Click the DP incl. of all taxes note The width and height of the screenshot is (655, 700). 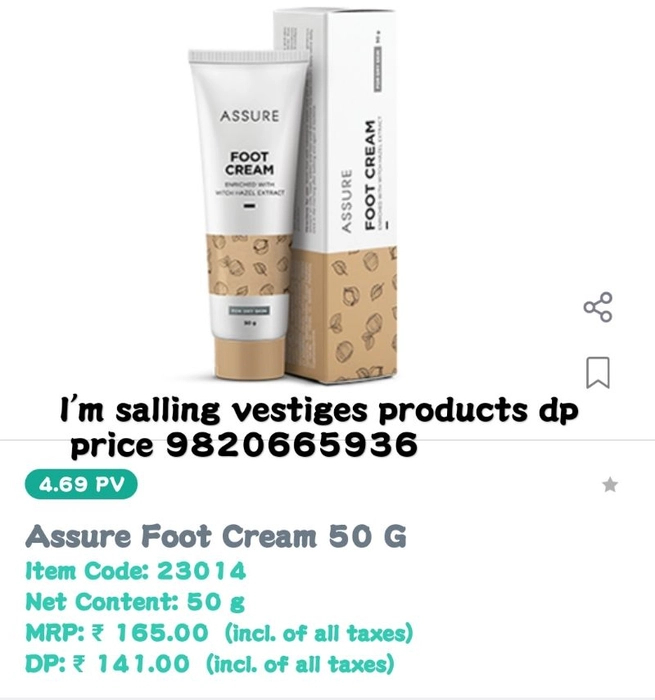click(x=300, y=664)
